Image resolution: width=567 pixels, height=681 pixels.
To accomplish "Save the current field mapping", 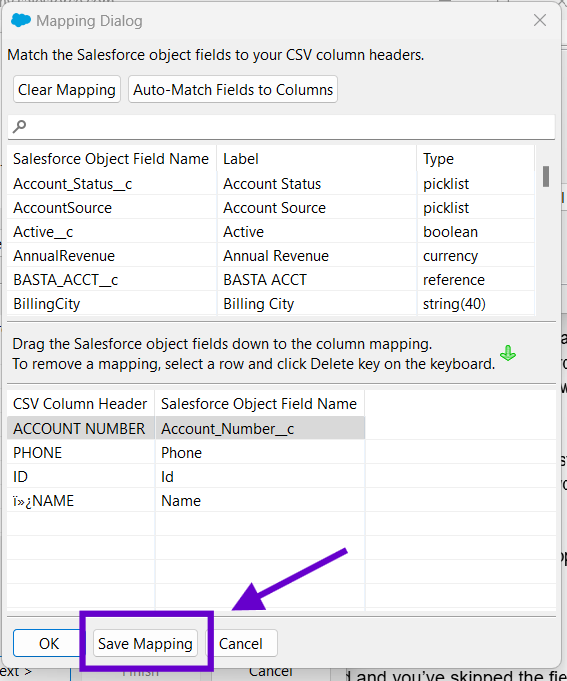I will pyautogui.click(x=145, y=644).
